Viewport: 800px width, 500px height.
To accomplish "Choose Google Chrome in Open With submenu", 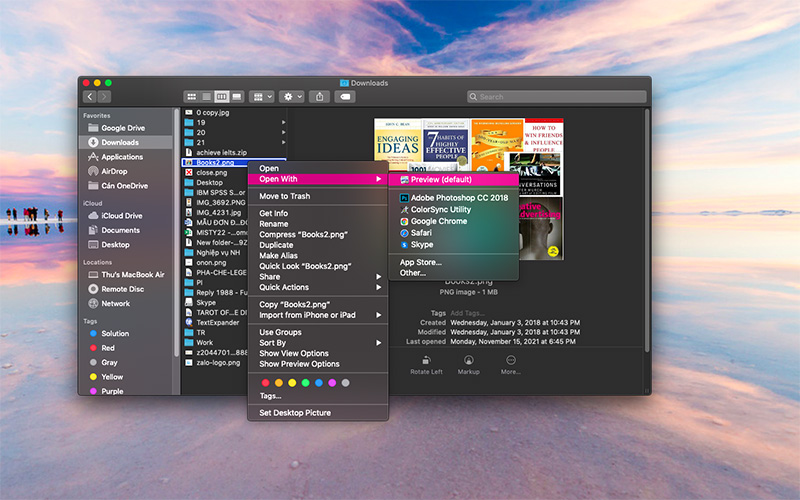I will 438,221.
